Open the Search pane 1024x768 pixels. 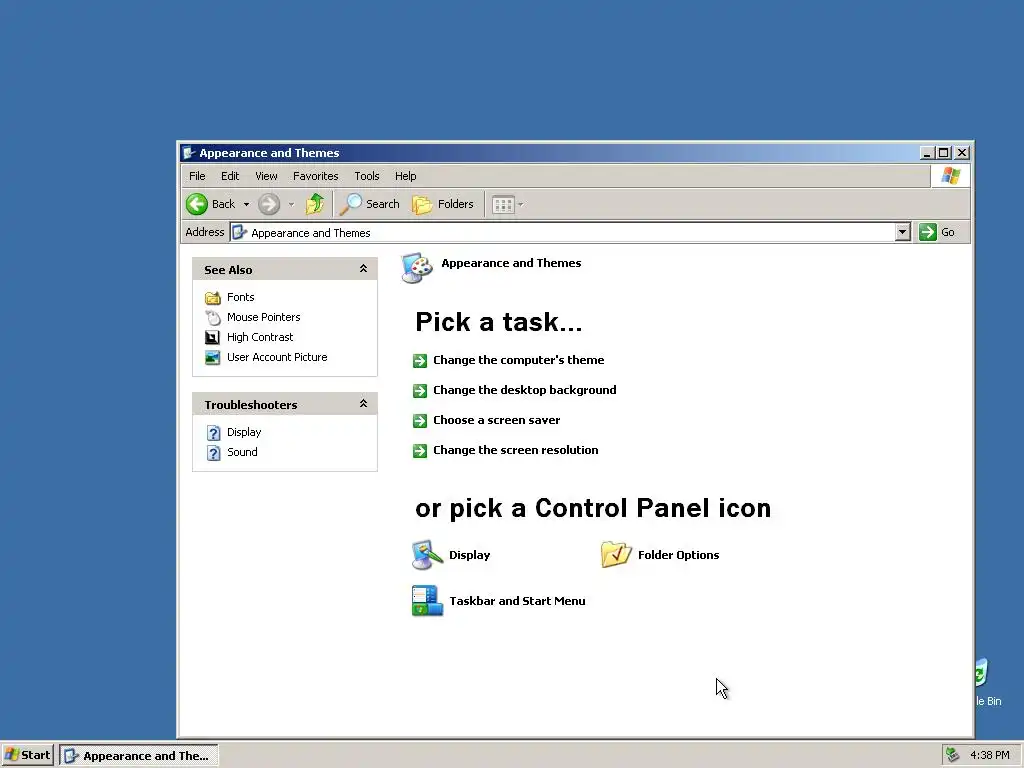[x=370, y=204]
